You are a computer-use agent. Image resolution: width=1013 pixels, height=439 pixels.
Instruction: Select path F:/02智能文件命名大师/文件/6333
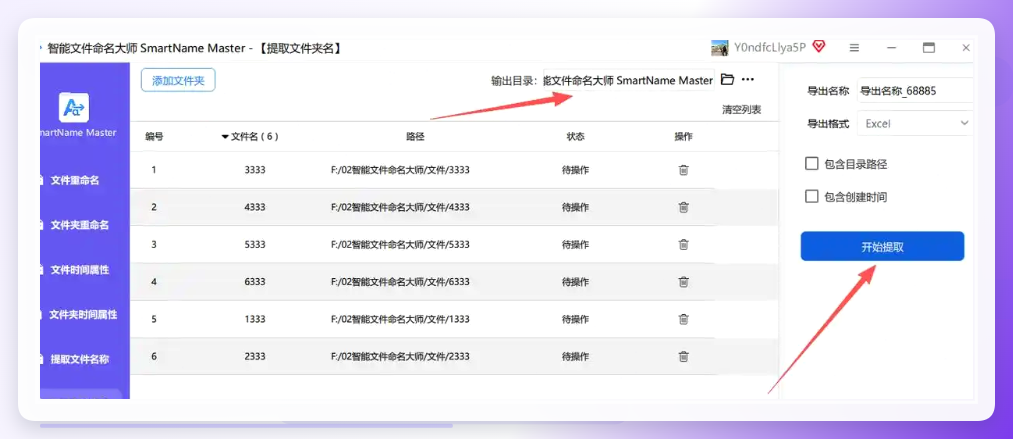pyautogui.click(x=400, y=282)
